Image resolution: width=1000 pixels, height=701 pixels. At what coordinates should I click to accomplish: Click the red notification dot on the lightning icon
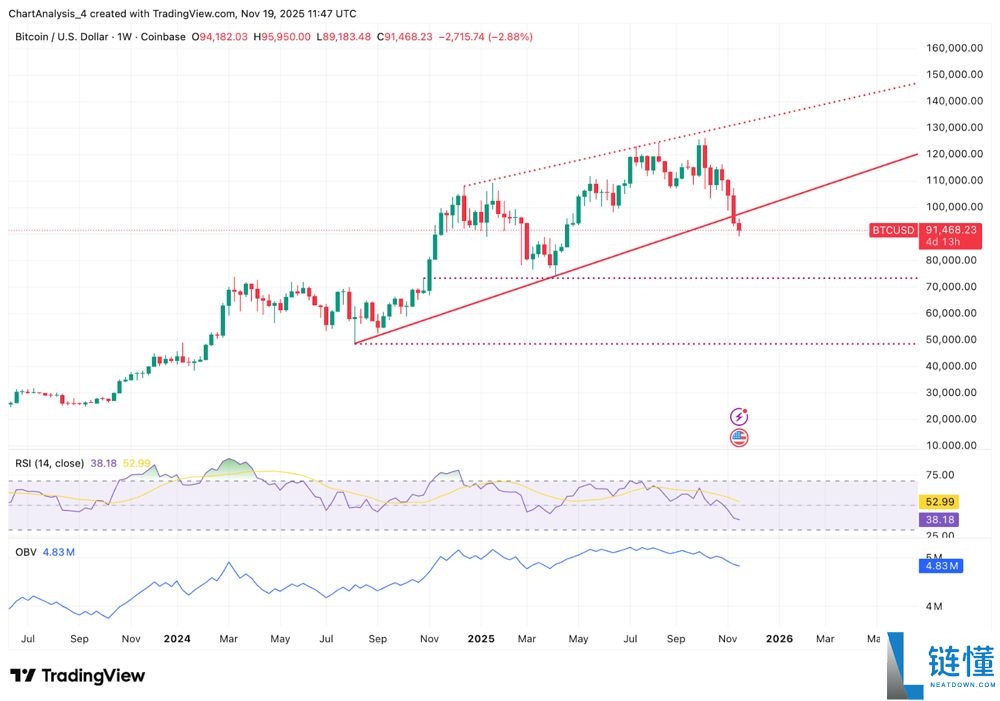746,409
